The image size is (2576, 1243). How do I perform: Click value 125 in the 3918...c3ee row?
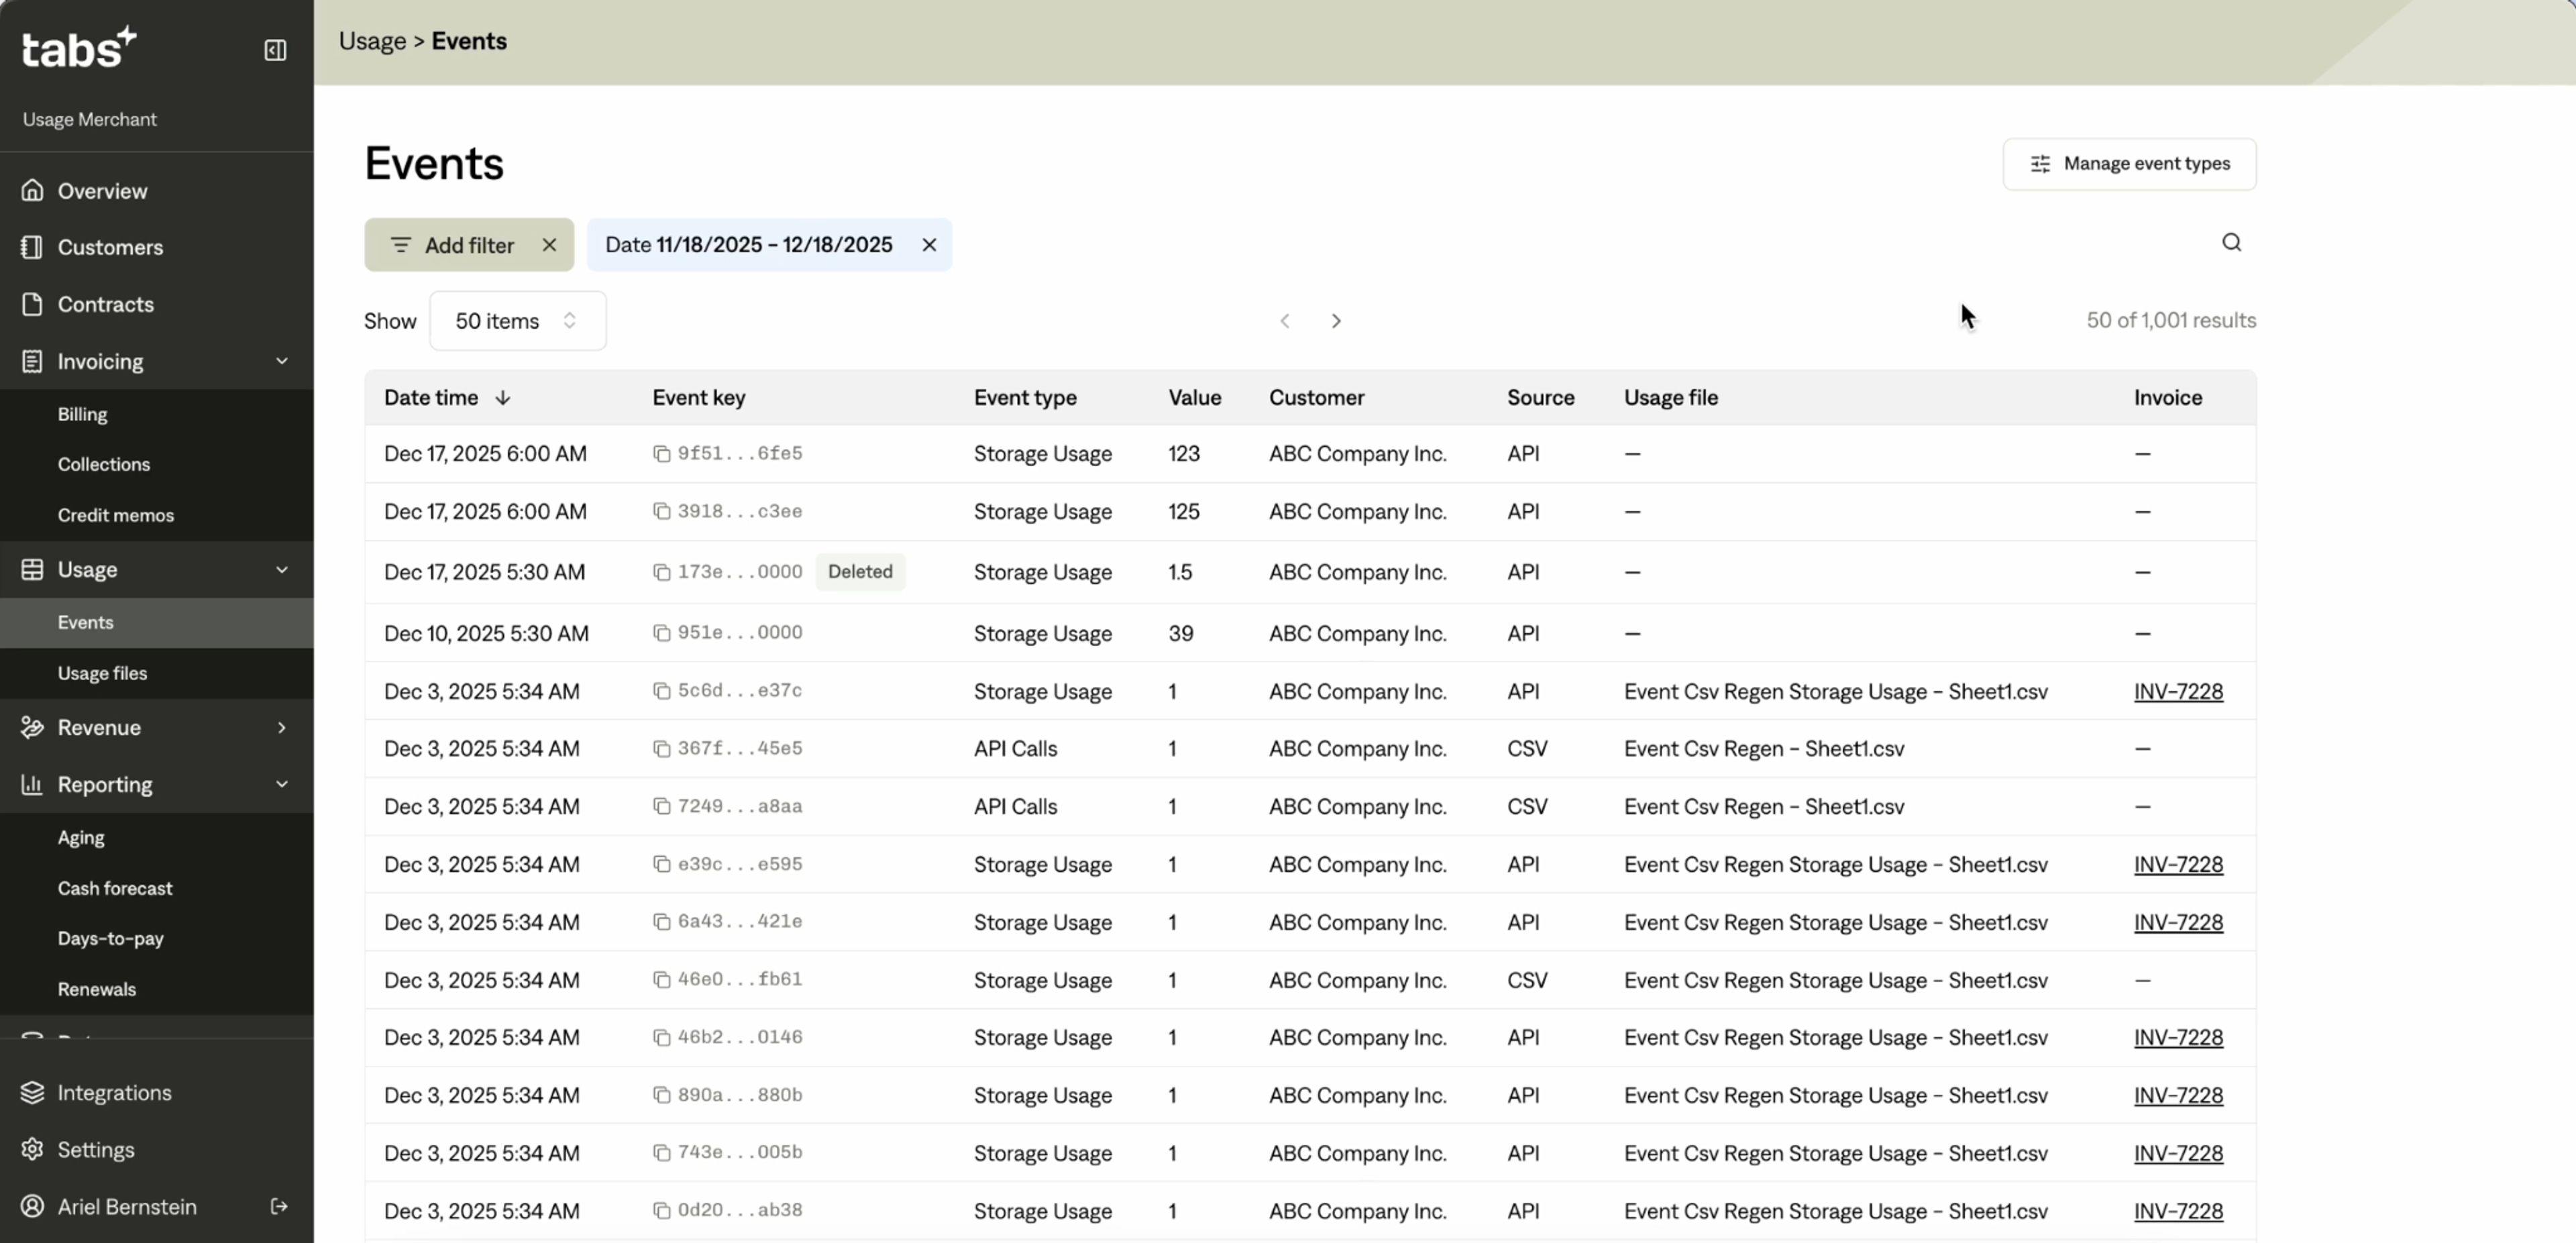click(1183, 512)
